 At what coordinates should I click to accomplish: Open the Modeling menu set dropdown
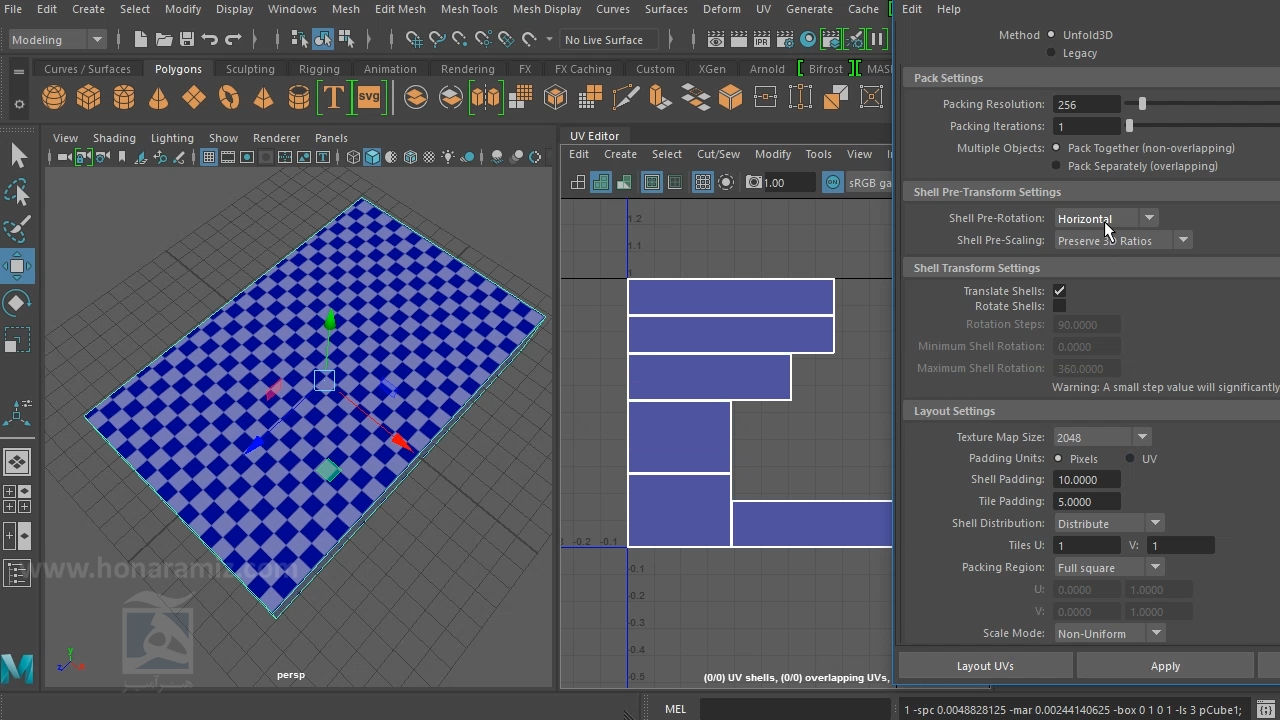point(57,40)
